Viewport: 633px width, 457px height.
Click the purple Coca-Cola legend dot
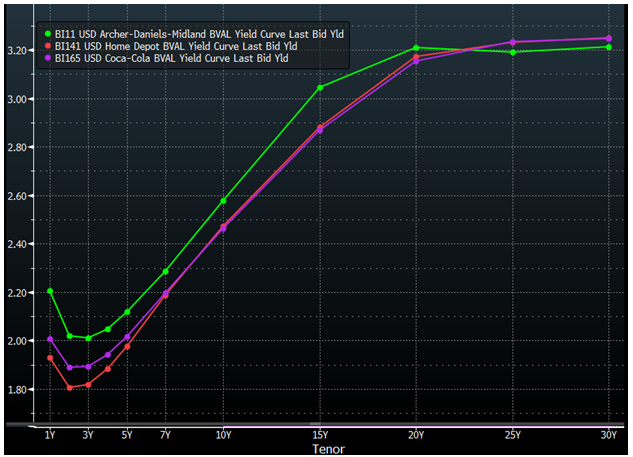coord(46,58)
